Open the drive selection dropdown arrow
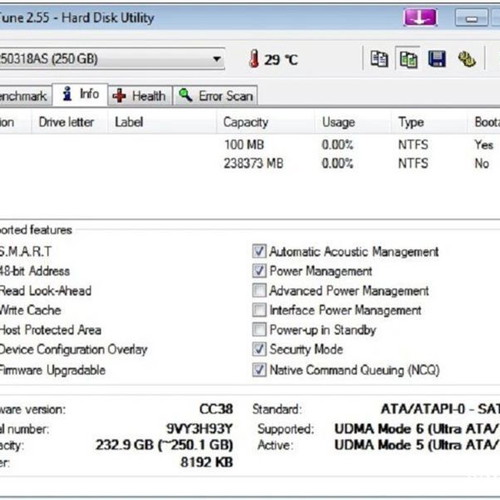The width and height of the screenshot is (500, 500). [x=217, y=59]
